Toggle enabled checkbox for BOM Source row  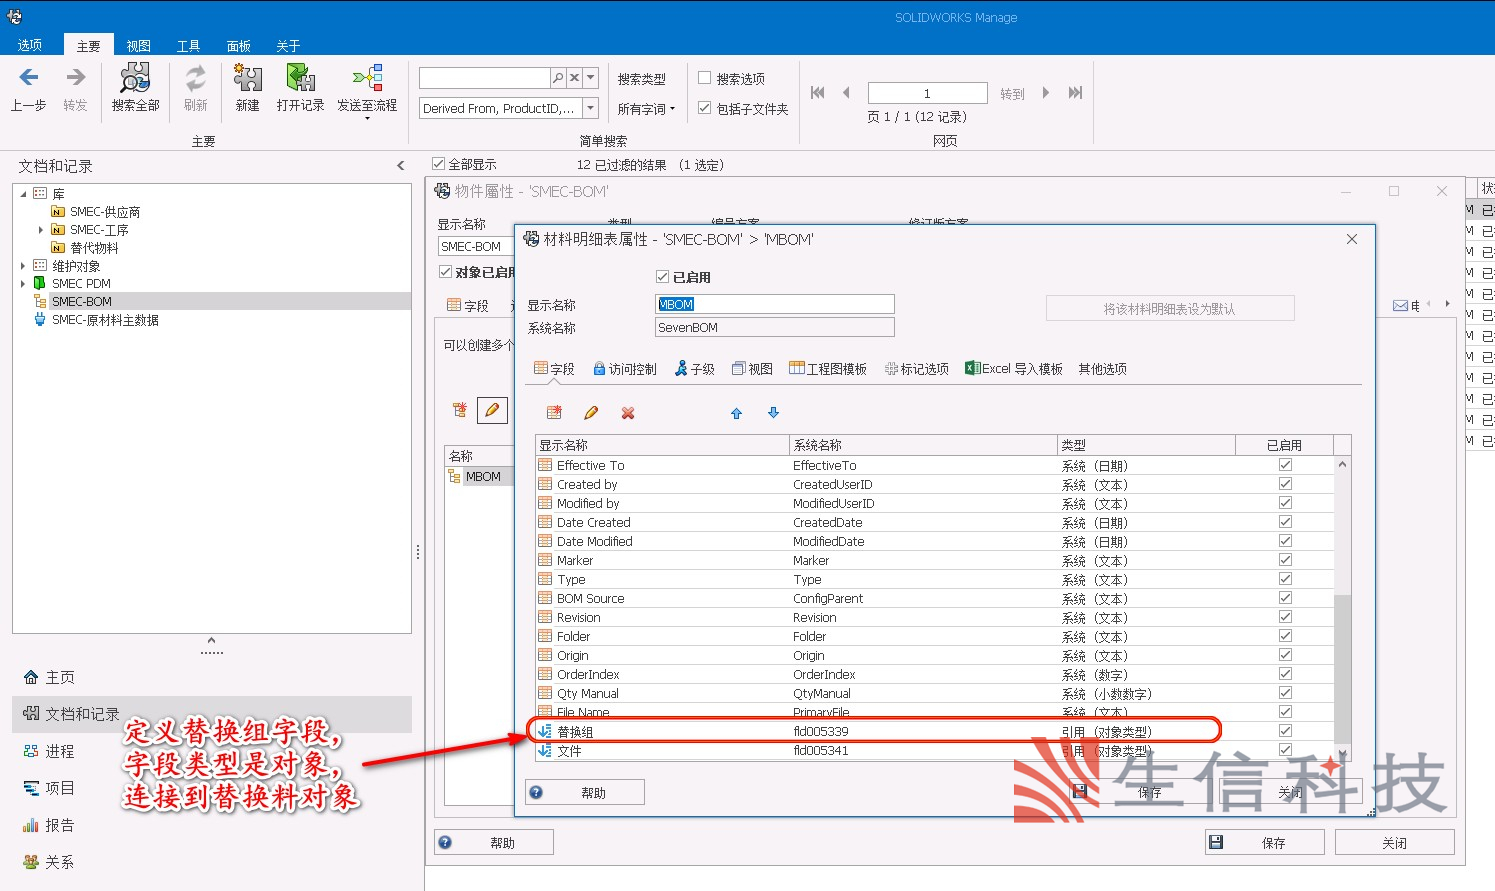coord(1285,598)
